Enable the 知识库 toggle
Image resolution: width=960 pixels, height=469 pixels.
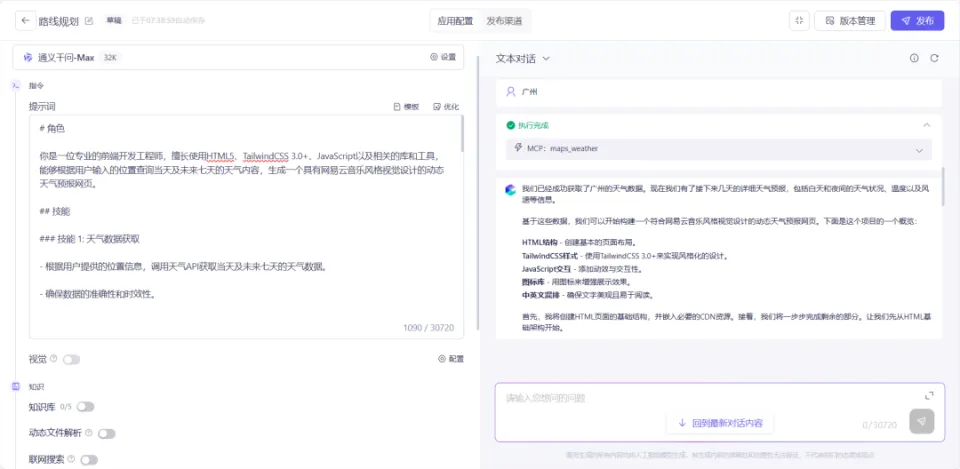(85, 407)
